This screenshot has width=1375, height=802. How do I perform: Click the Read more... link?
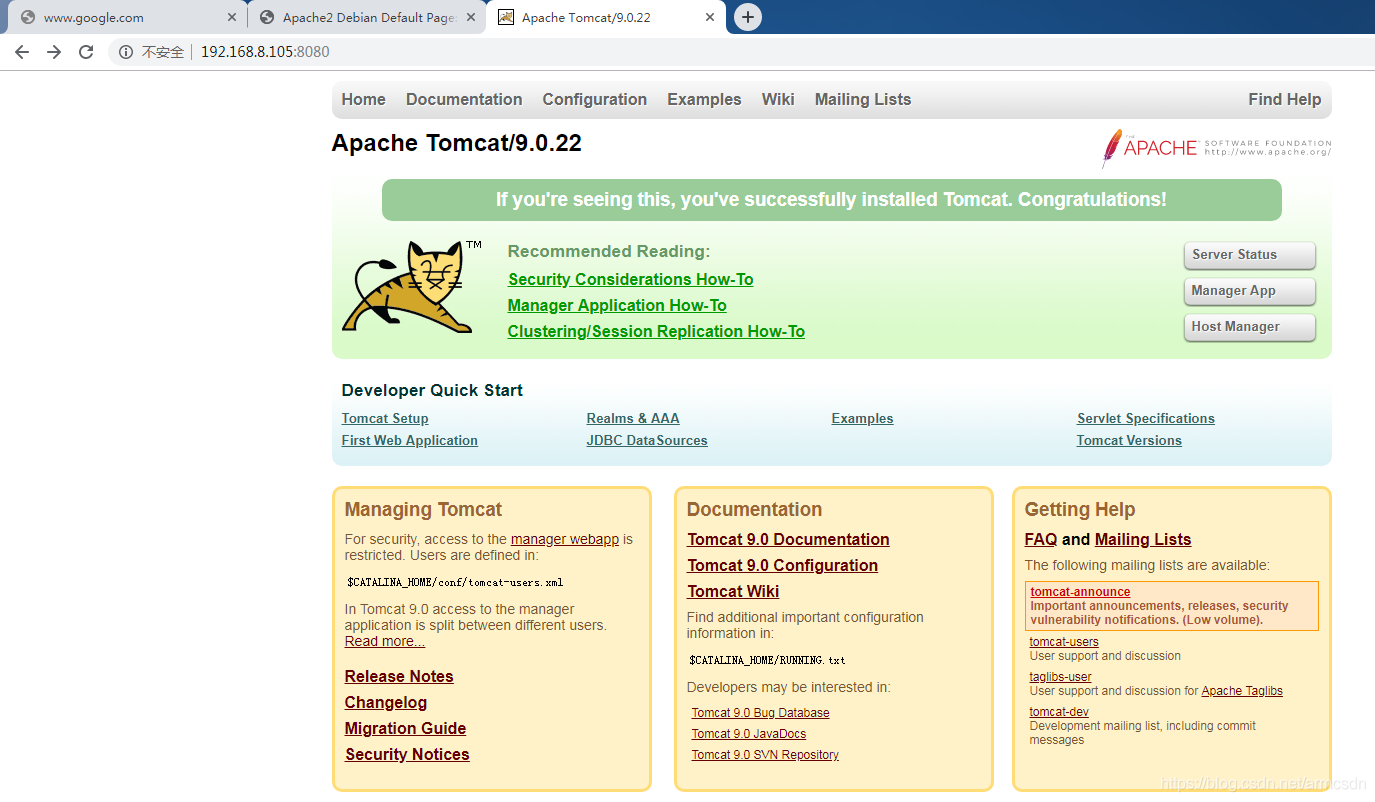(385, 641)
